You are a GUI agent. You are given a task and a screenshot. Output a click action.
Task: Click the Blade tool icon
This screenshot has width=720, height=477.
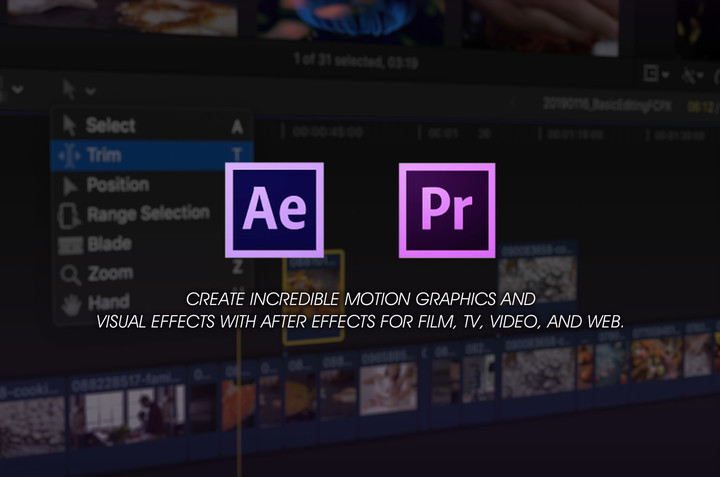pos(69,244)
